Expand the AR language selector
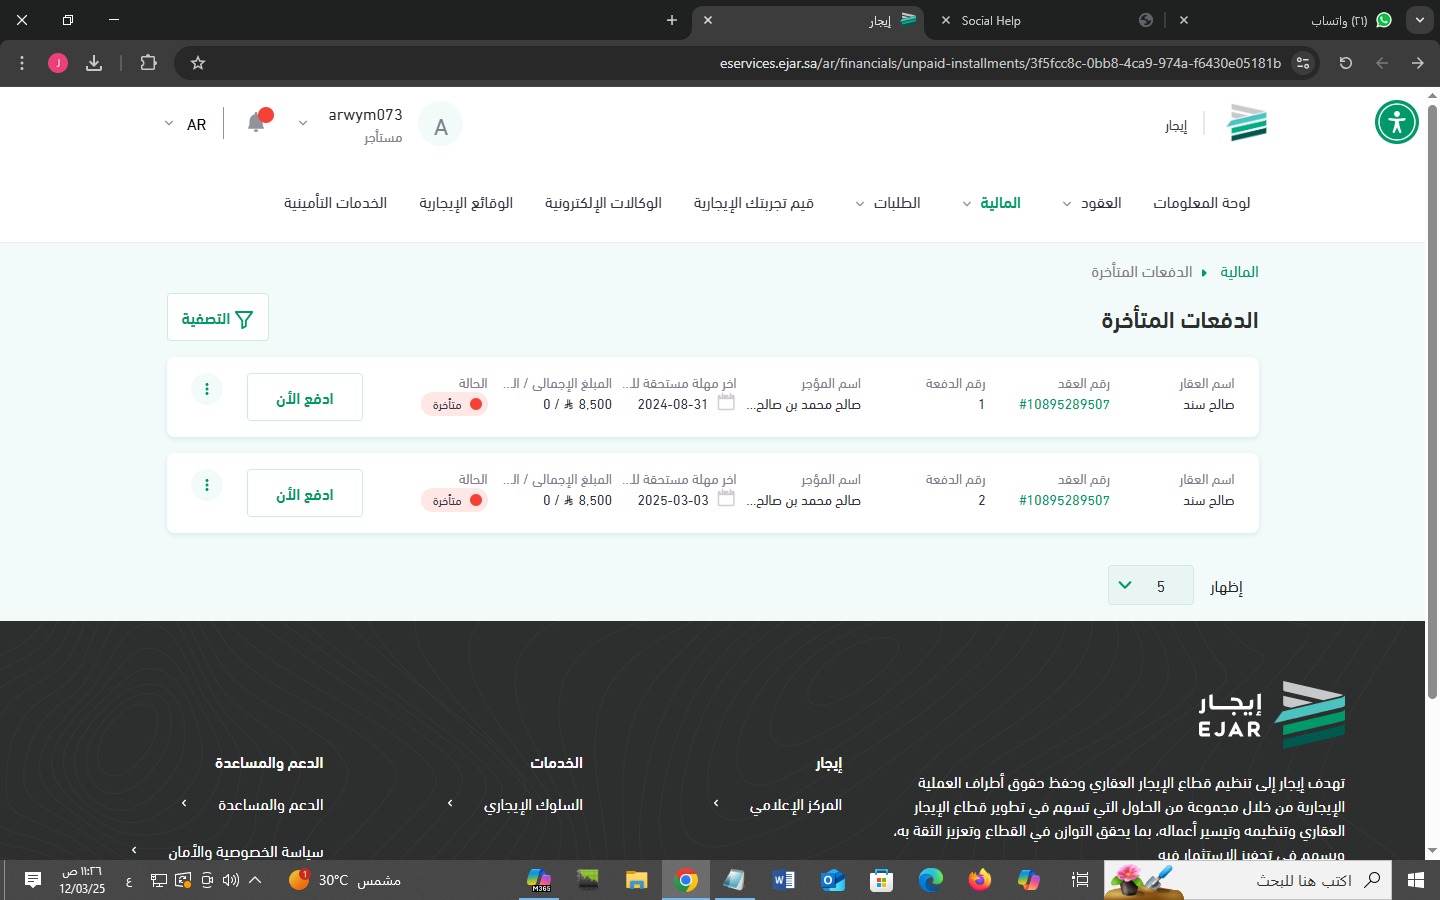This screenshot has width=1440, height=900. coord(185,124)
